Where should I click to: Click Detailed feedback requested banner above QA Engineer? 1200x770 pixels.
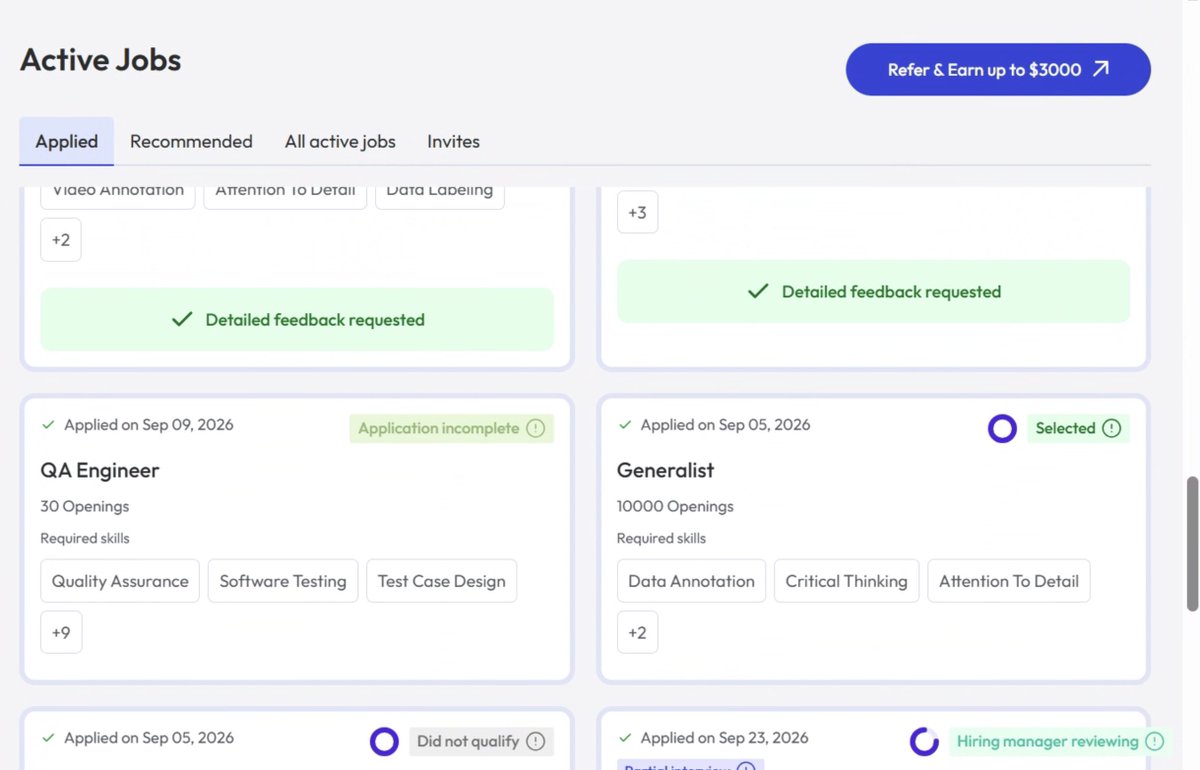(297, 320)
